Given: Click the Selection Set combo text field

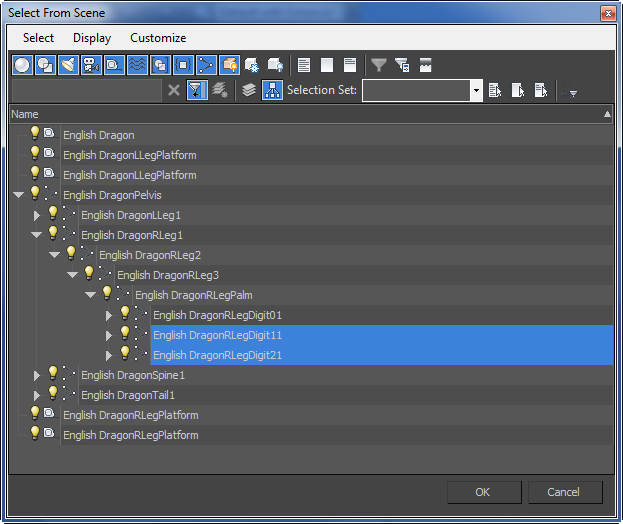Looking at the screenshot, I should 416,91.
